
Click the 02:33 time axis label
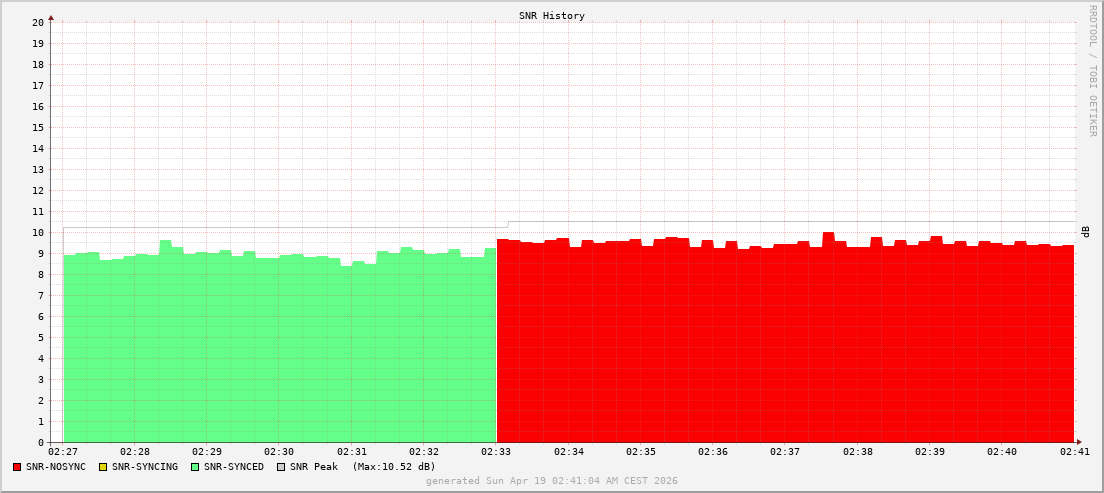point(497,452)
